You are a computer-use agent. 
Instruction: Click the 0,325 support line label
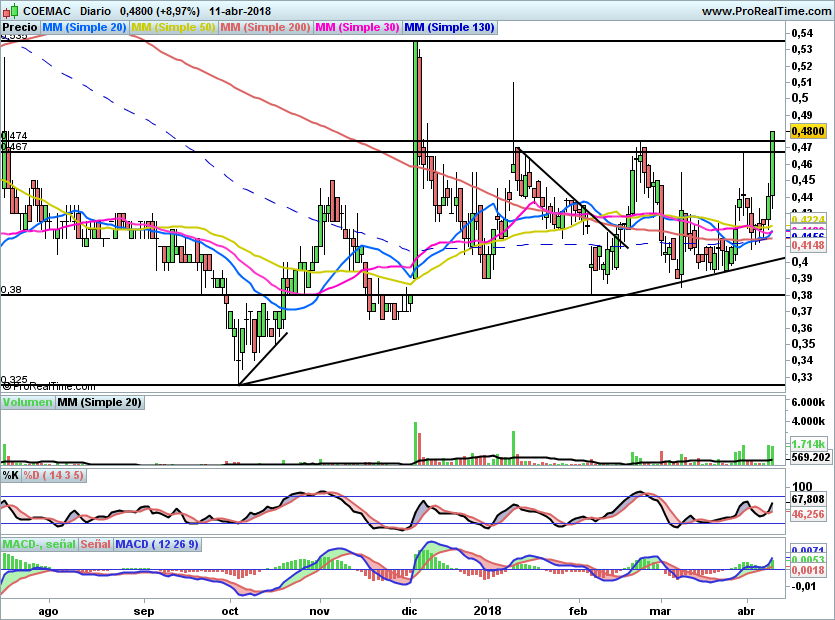click(14, 380)
